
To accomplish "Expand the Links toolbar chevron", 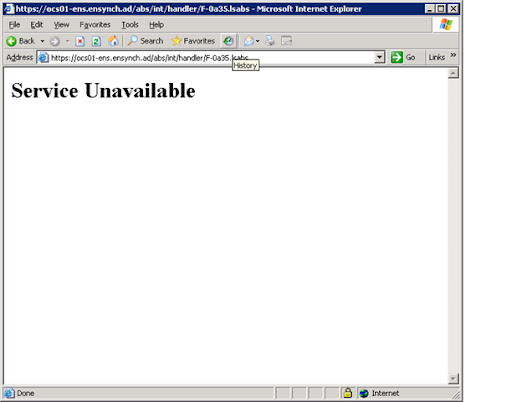I will point(453,55).
